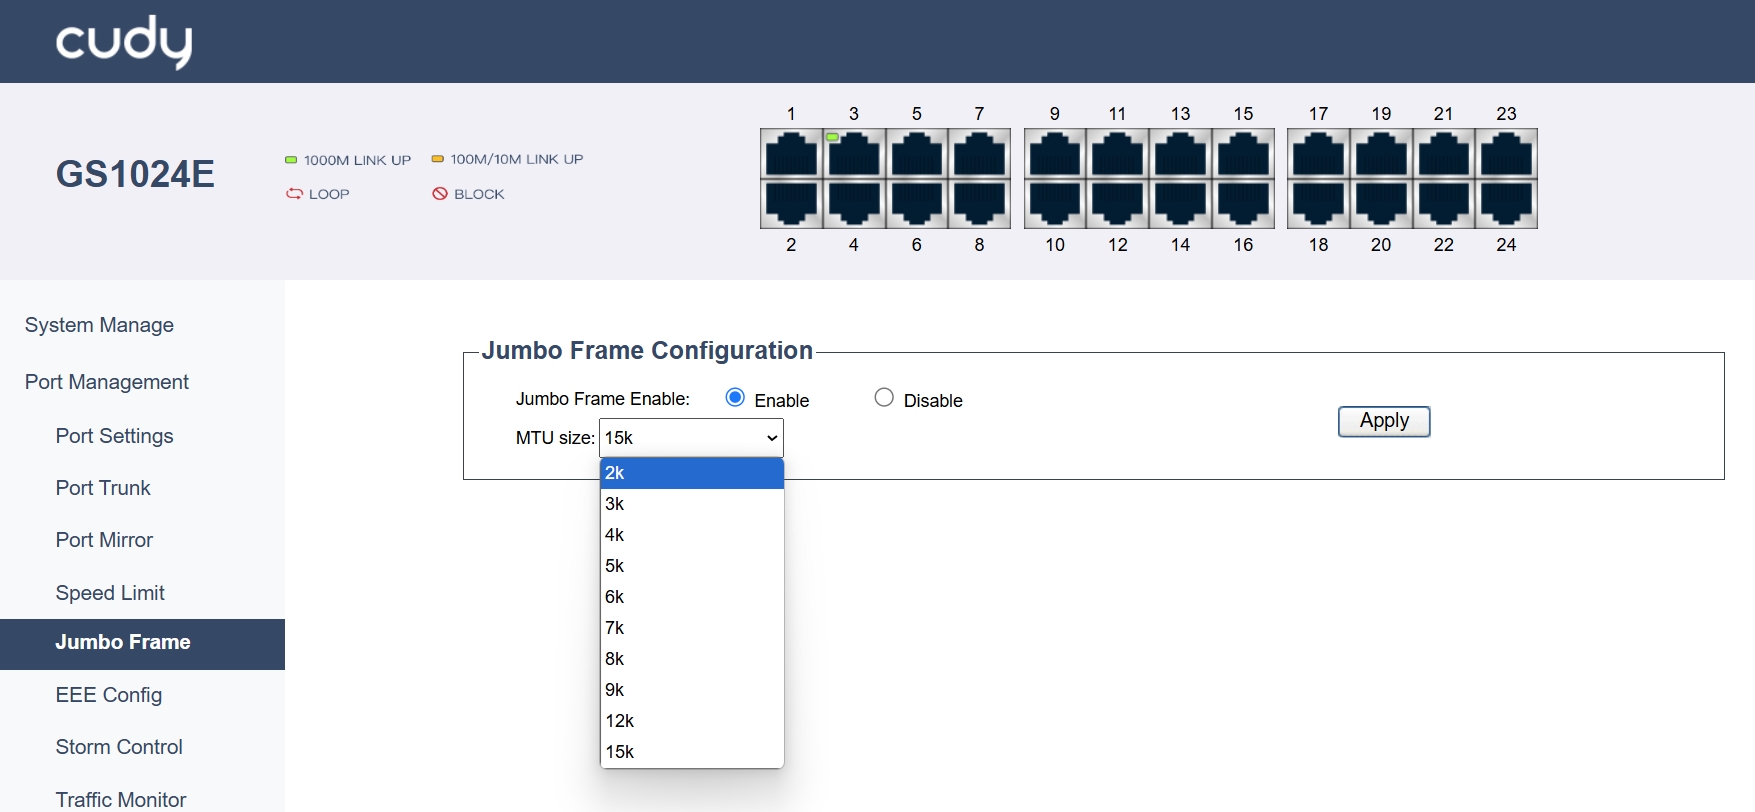The image size is (1755, 812).
Task: Click the port 16 RJ45 icon
Action: click(x=1243, y=203)
